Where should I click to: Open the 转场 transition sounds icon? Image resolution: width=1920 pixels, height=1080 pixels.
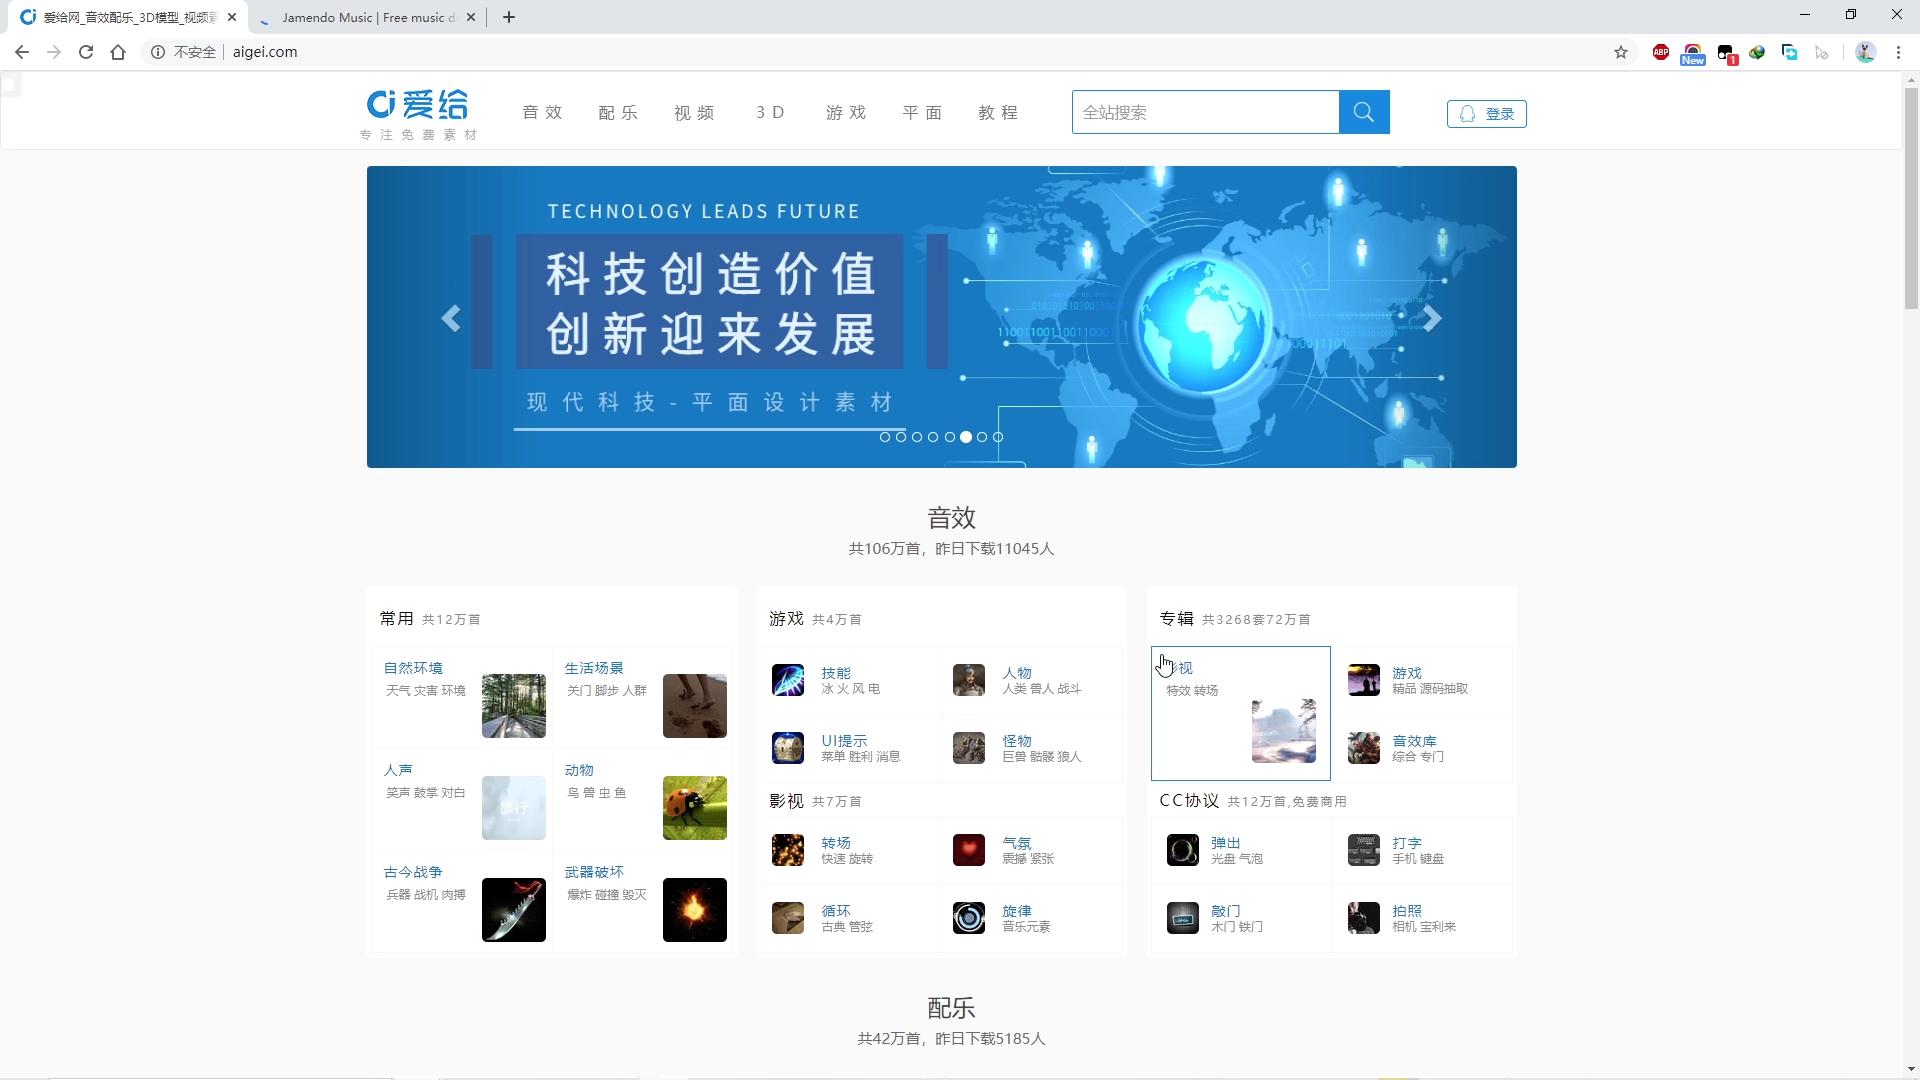788,849
